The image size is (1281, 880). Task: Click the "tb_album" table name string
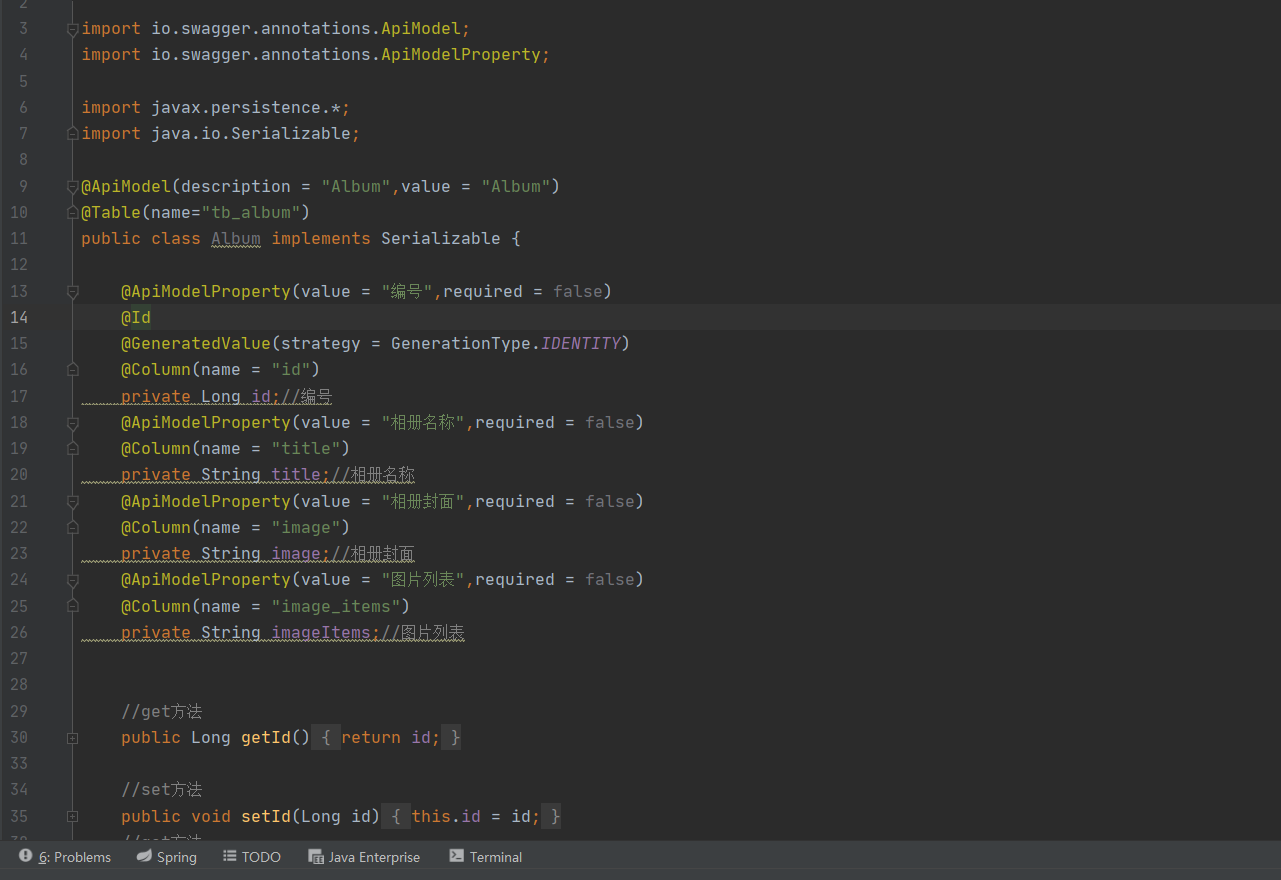(x=251, y=212)
